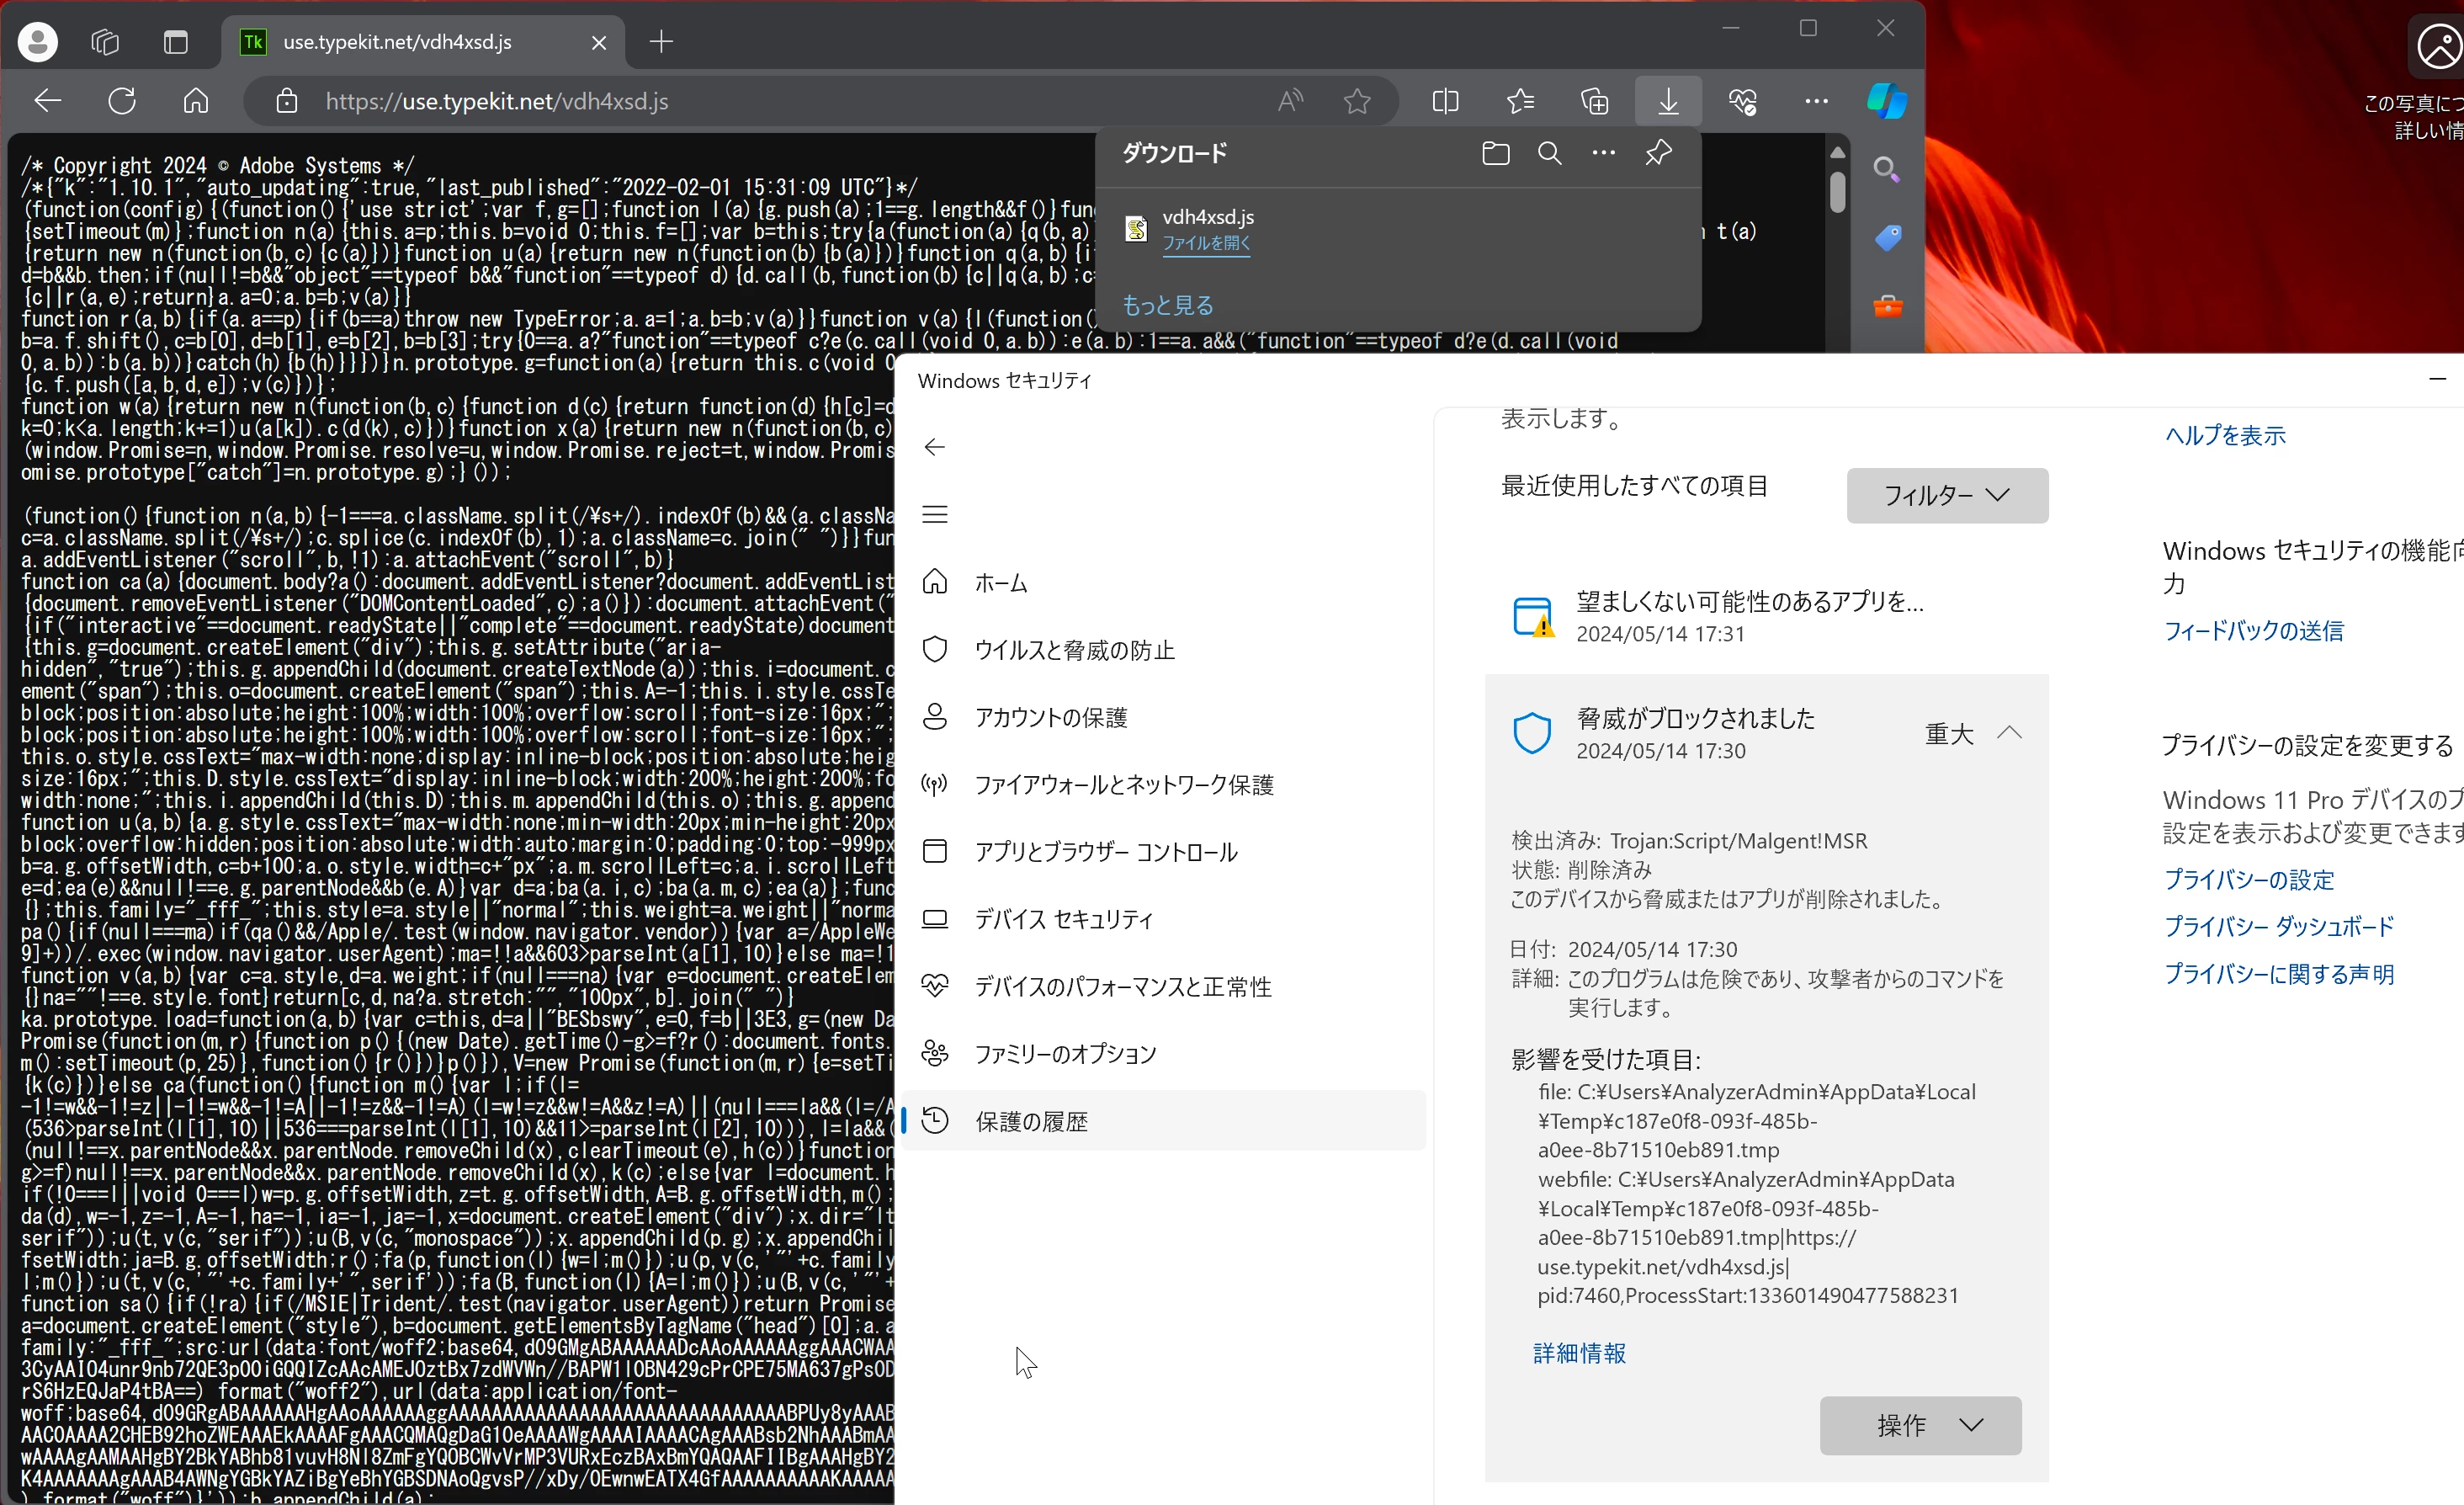Click Browser essentials heart icon
Image resolution: width=2464 pixels, height=1505 pixels.
[x=1742, y=101]
